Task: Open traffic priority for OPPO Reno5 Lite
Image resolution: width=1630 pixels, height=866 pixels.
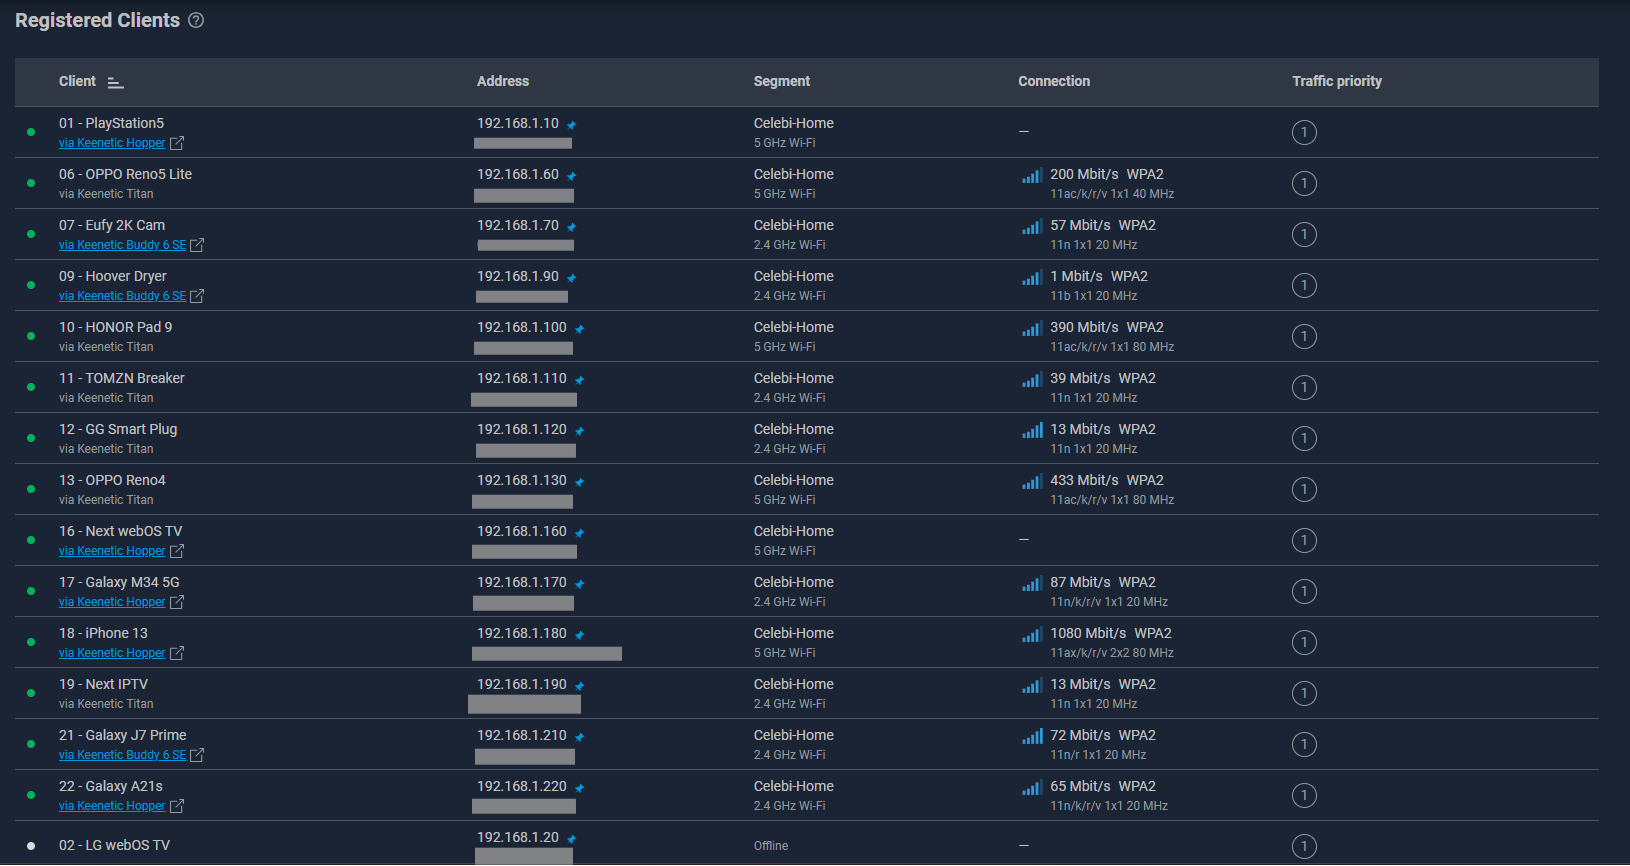Action: 1304,183
